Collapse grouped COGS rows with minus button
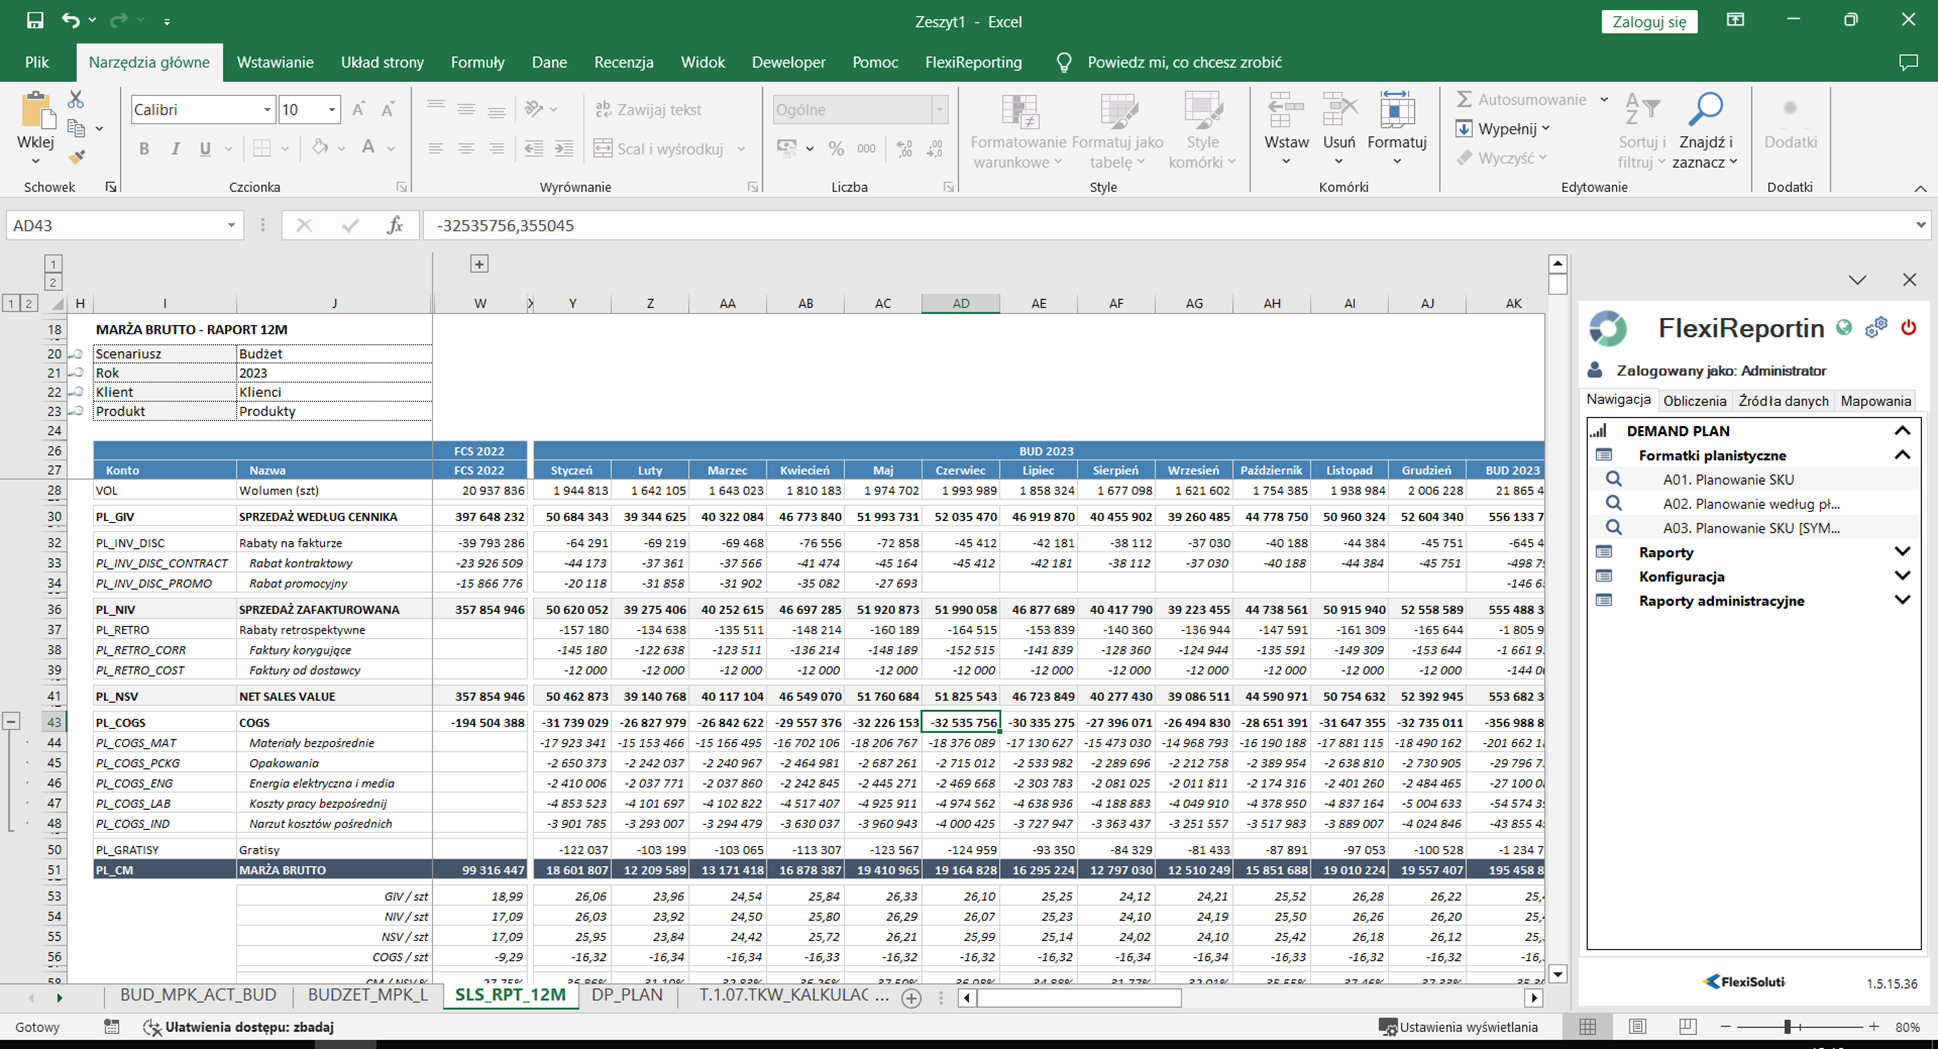 coord(11,721)
